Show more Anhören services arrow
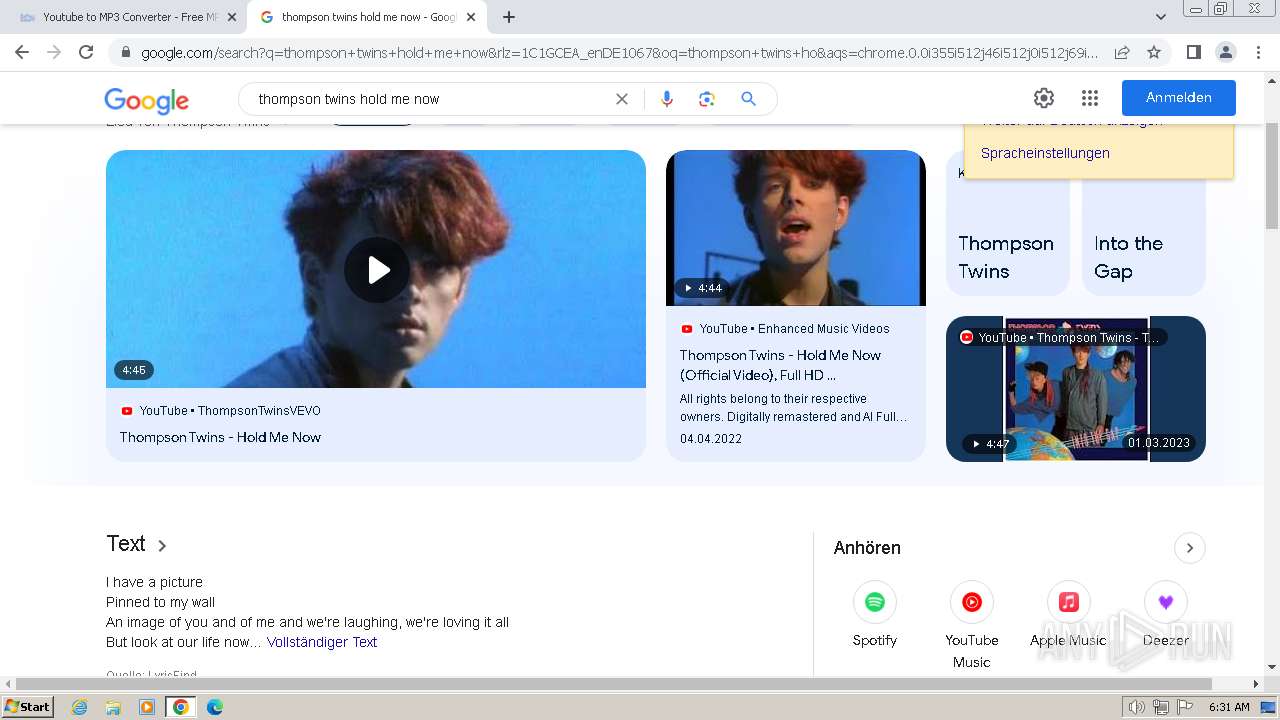Screen dimensions: 1280x720 [x=1190, y=548]
